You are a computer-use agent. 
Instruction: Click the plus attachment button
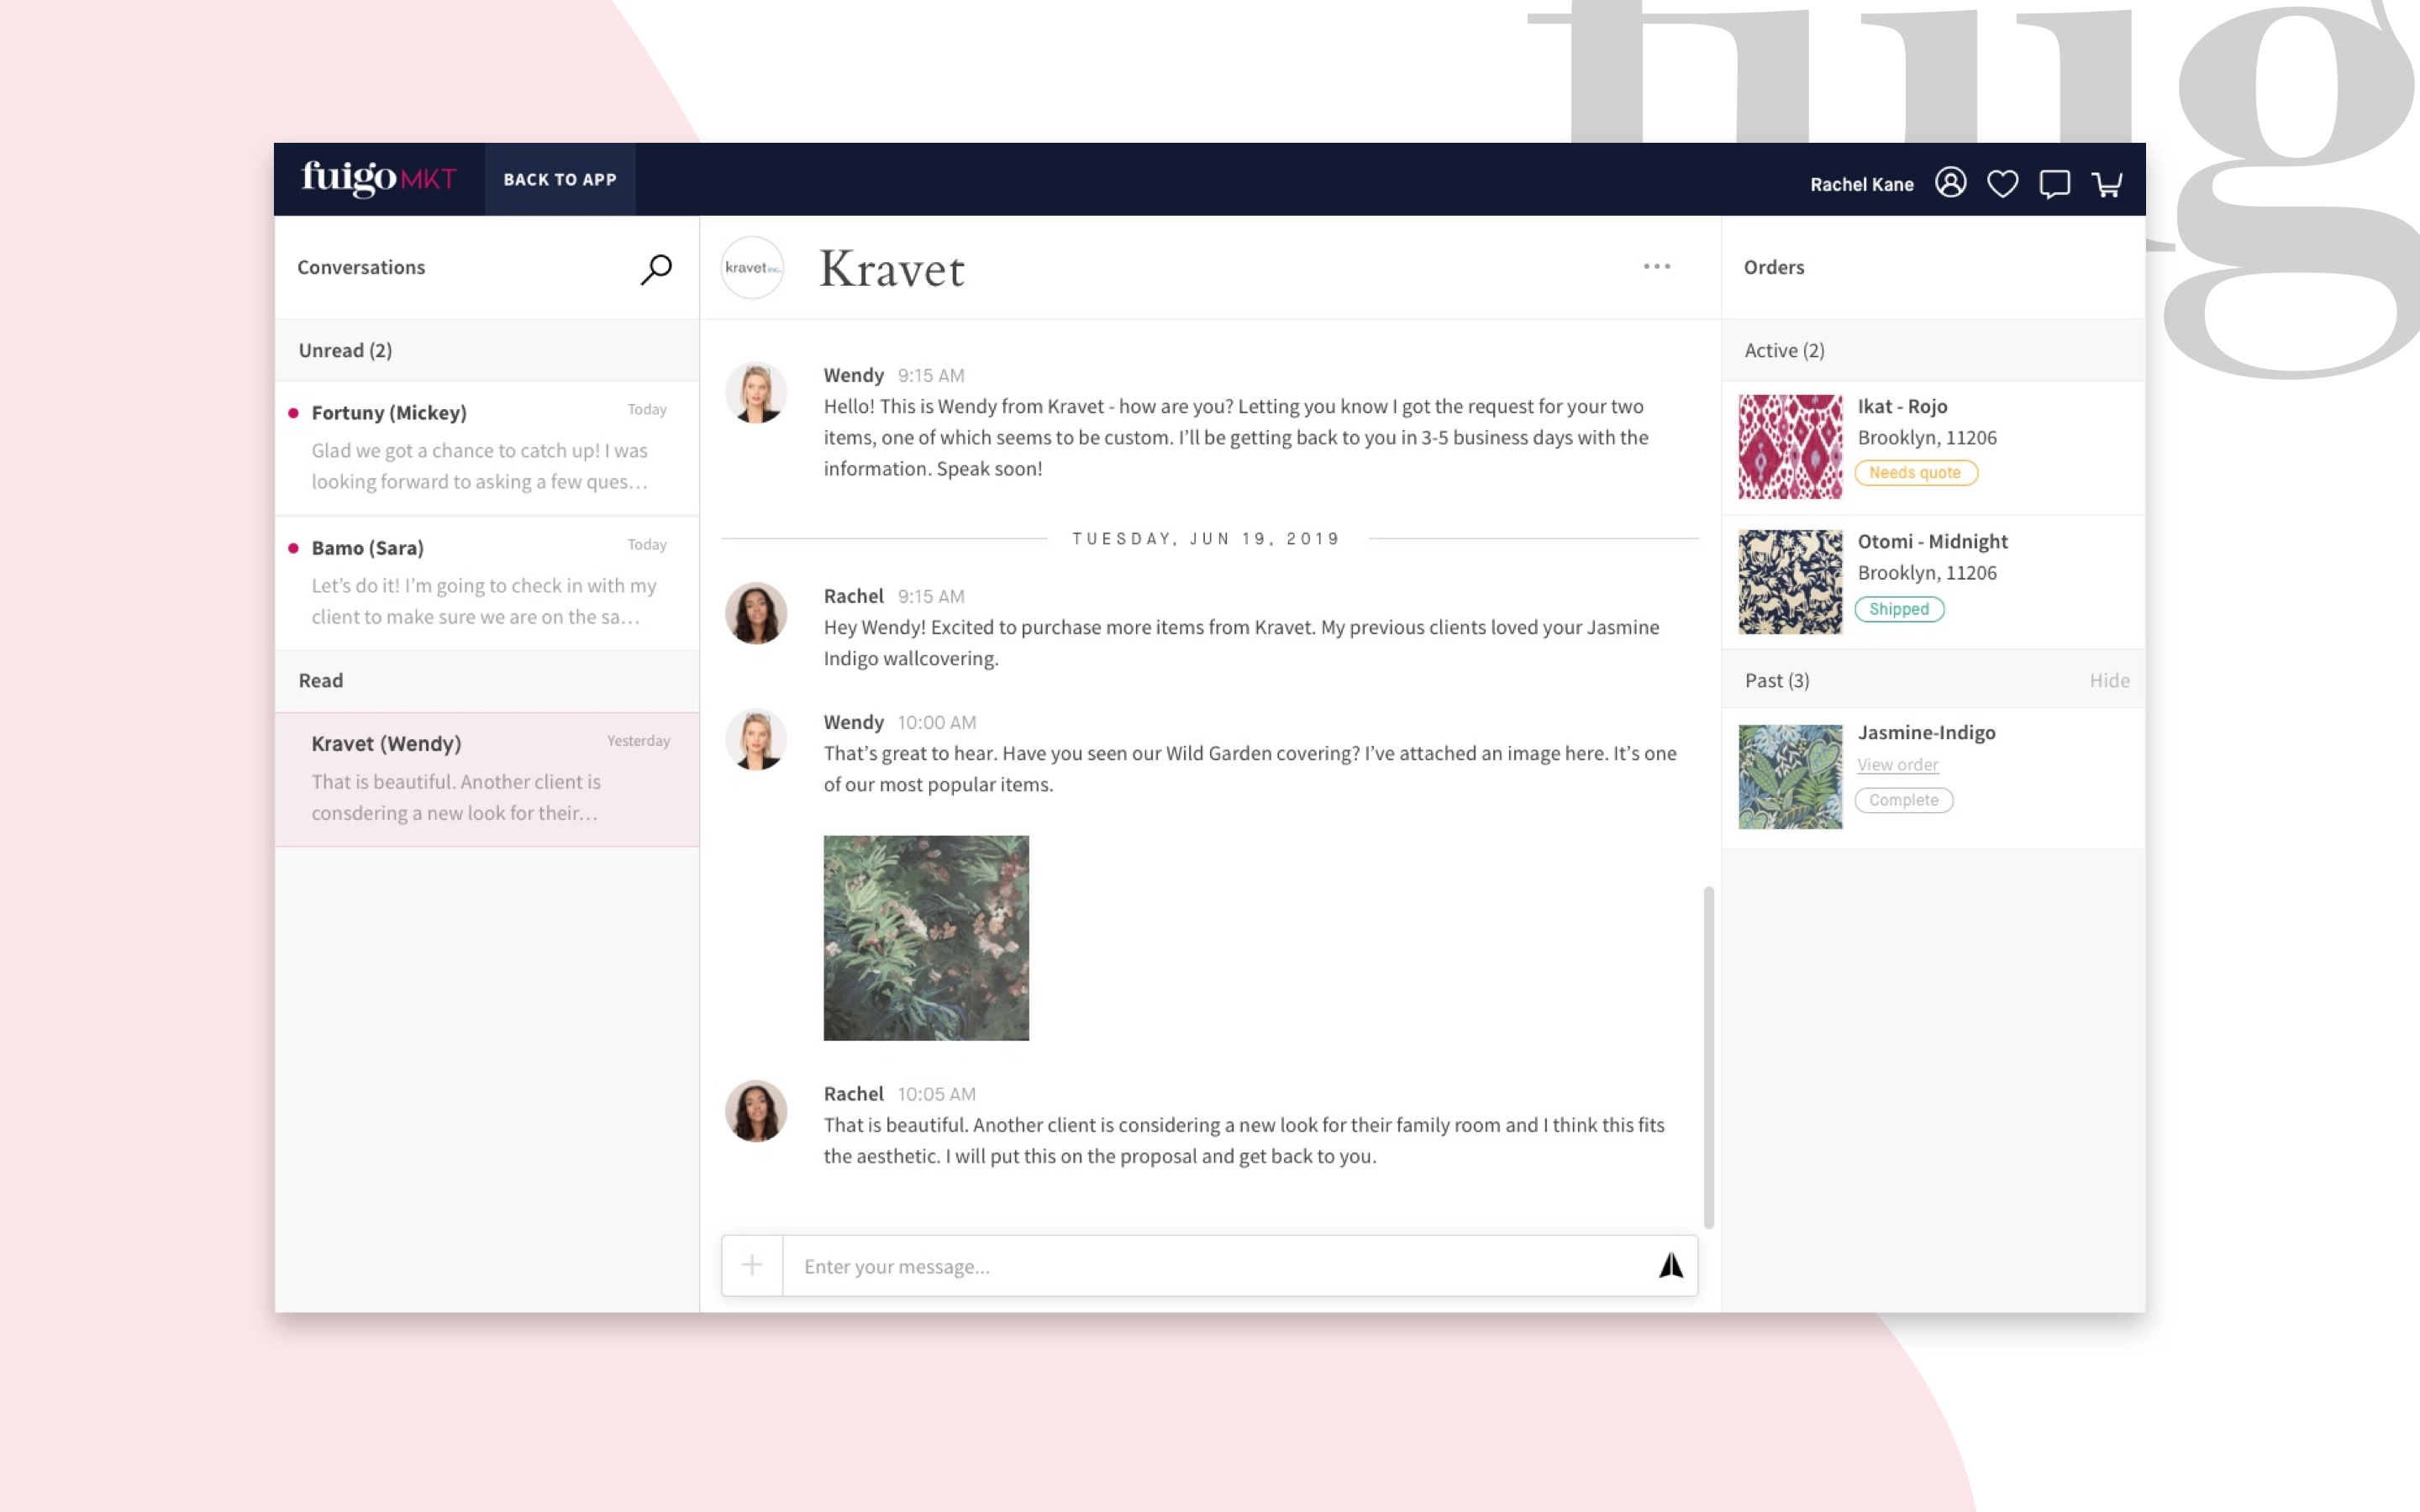[x=752, y=1266]
